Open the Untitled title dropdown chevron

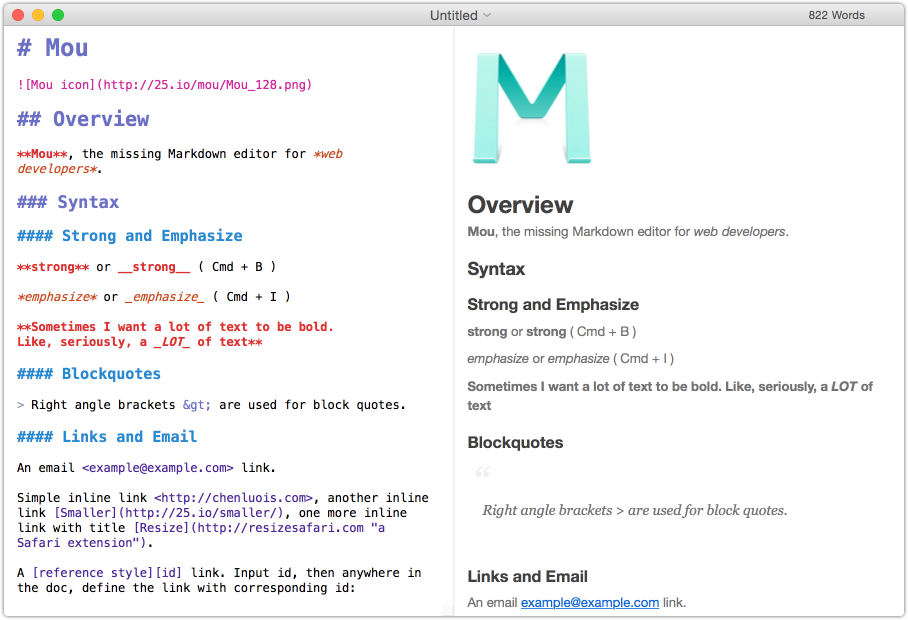coord(487,15)
